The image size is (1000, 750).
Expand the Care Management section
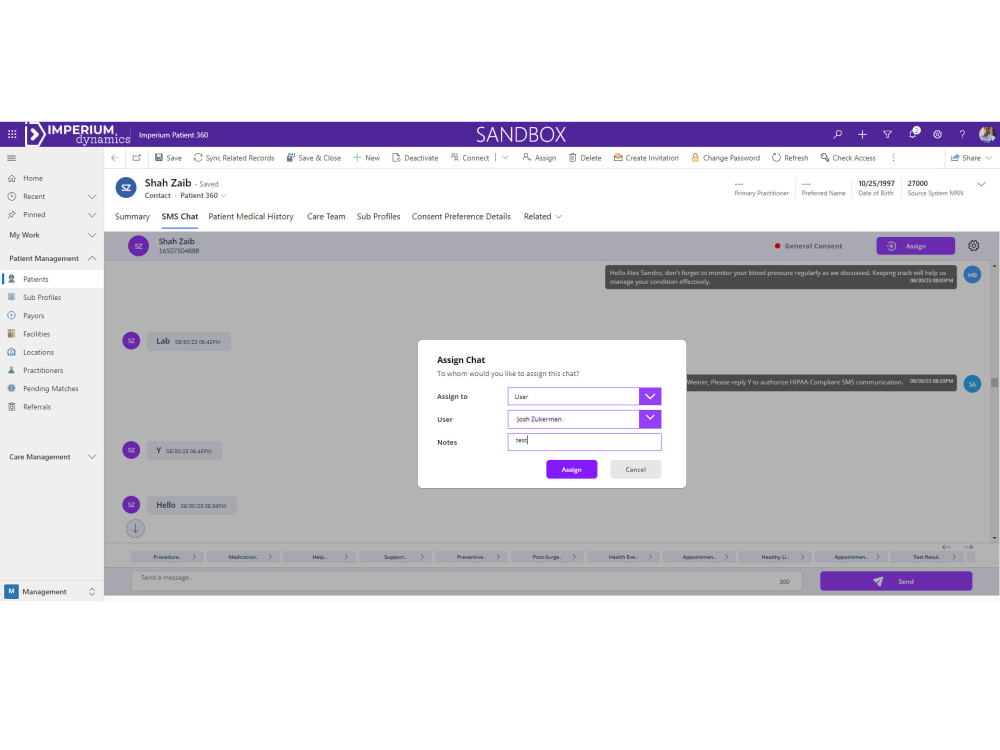91,457
